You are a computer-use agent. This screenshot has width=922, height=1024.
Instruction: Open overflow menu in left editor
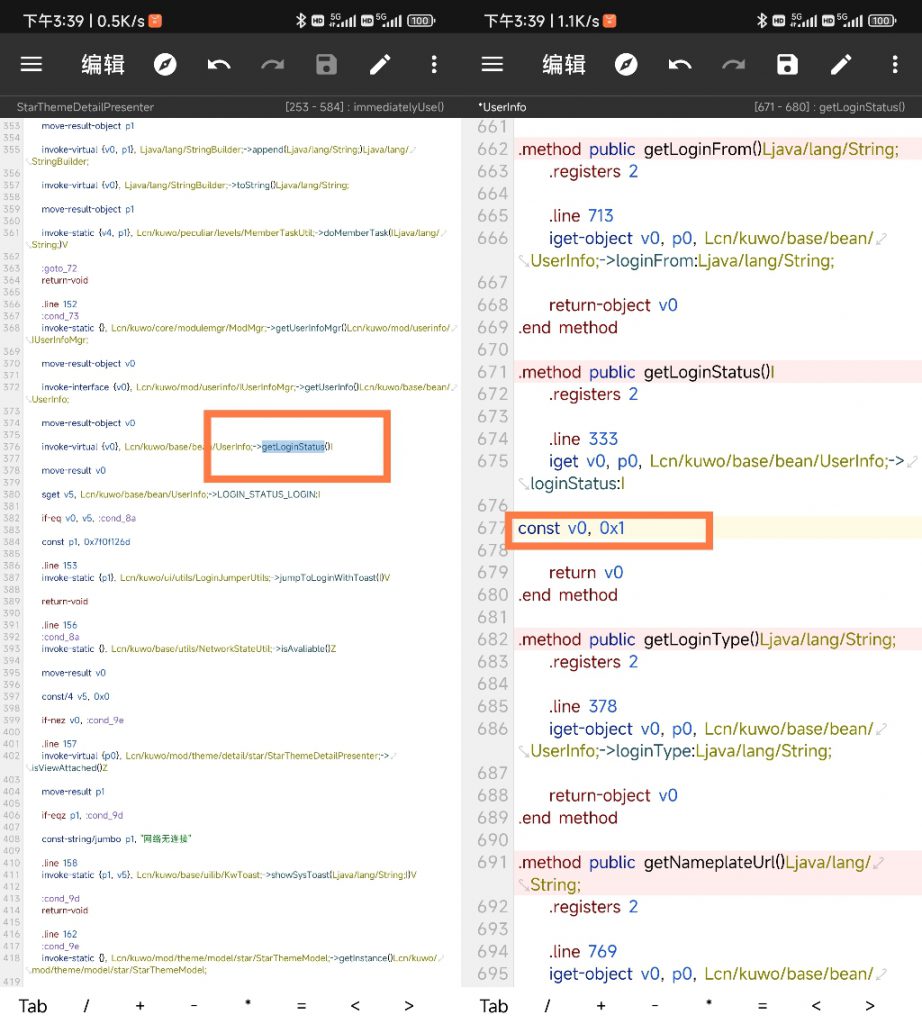[434, 65]
